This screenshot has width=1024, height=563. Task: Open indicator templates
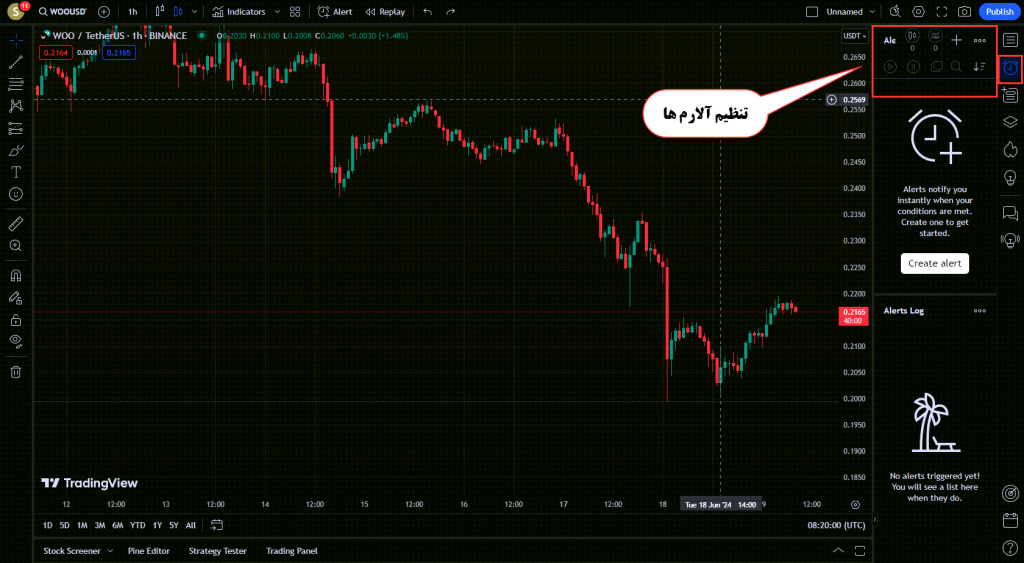(x=295, y=12)
